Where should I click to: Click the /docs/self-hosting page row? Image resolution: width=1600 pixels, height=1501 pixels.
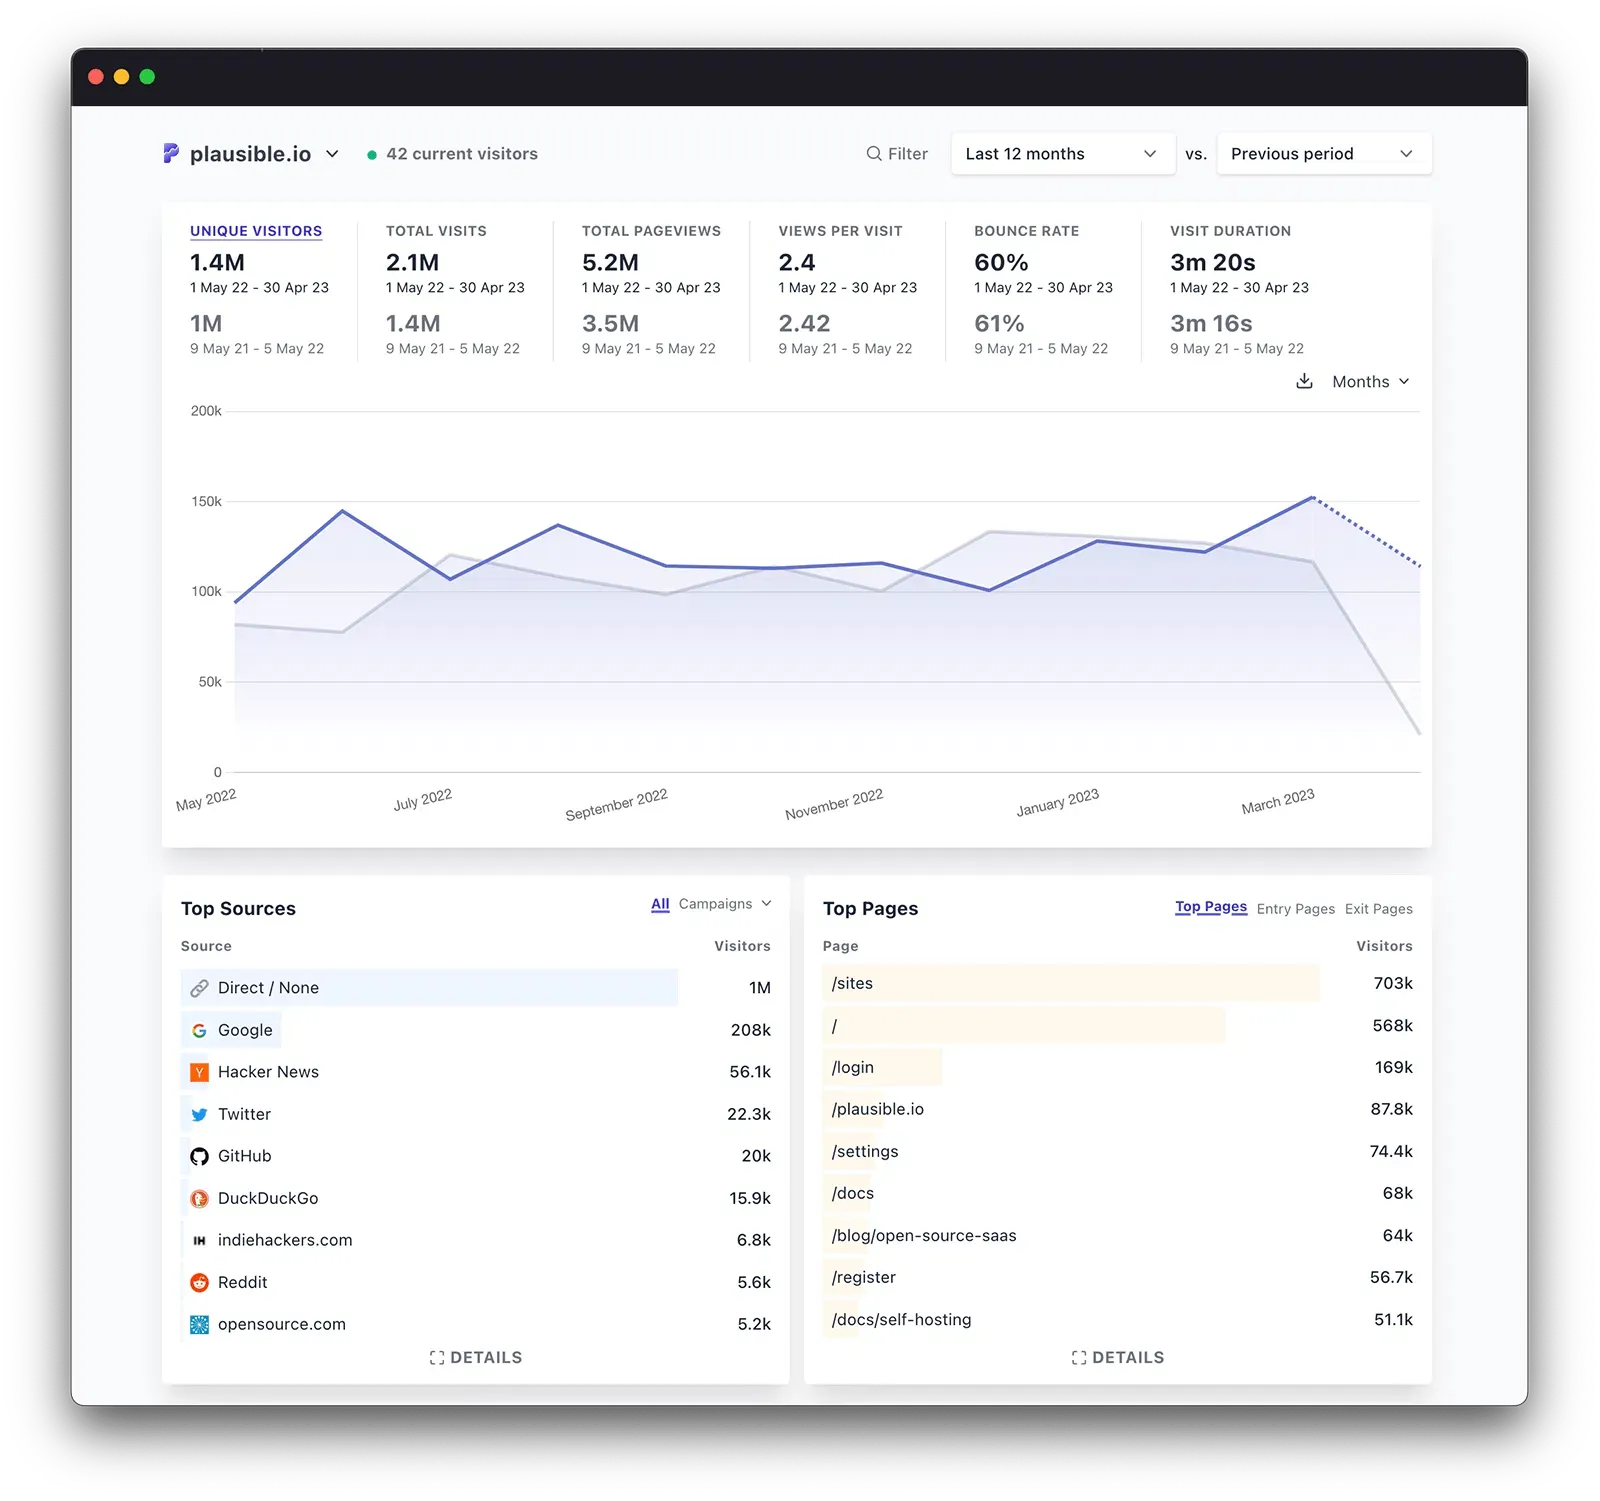[x=901, y=1319]
